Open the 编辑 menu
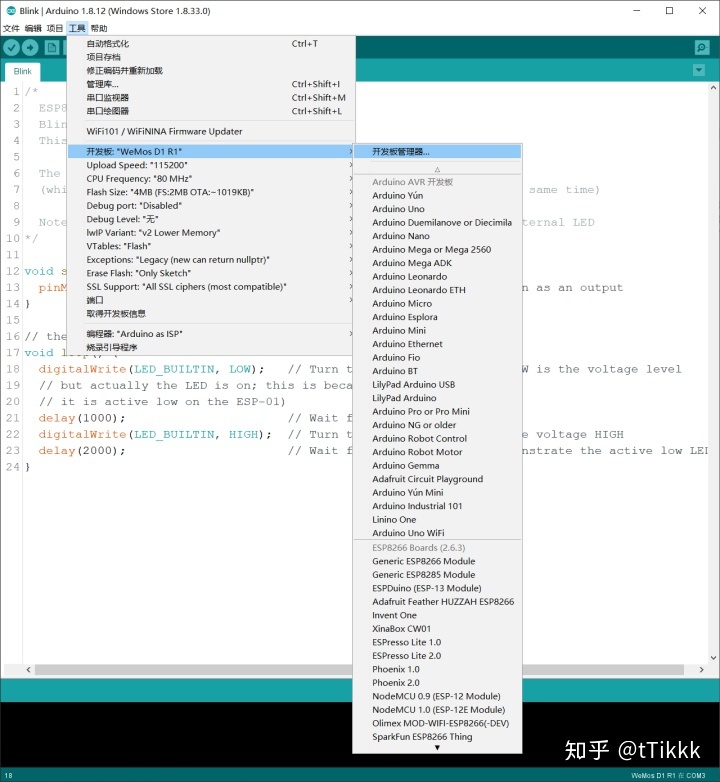The width and height of the screenshot is (720, 782). (x=33, y=28)
